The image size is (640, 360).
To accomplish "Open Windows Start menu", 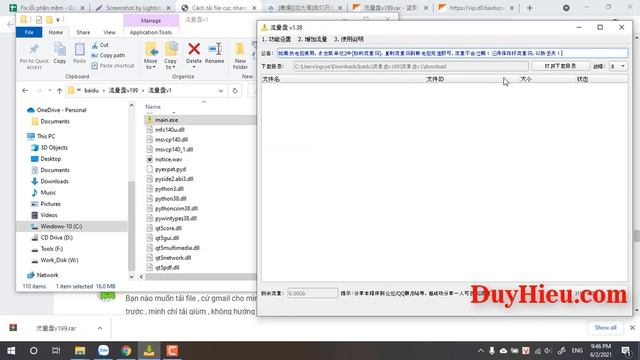I will tap(11, 351).
